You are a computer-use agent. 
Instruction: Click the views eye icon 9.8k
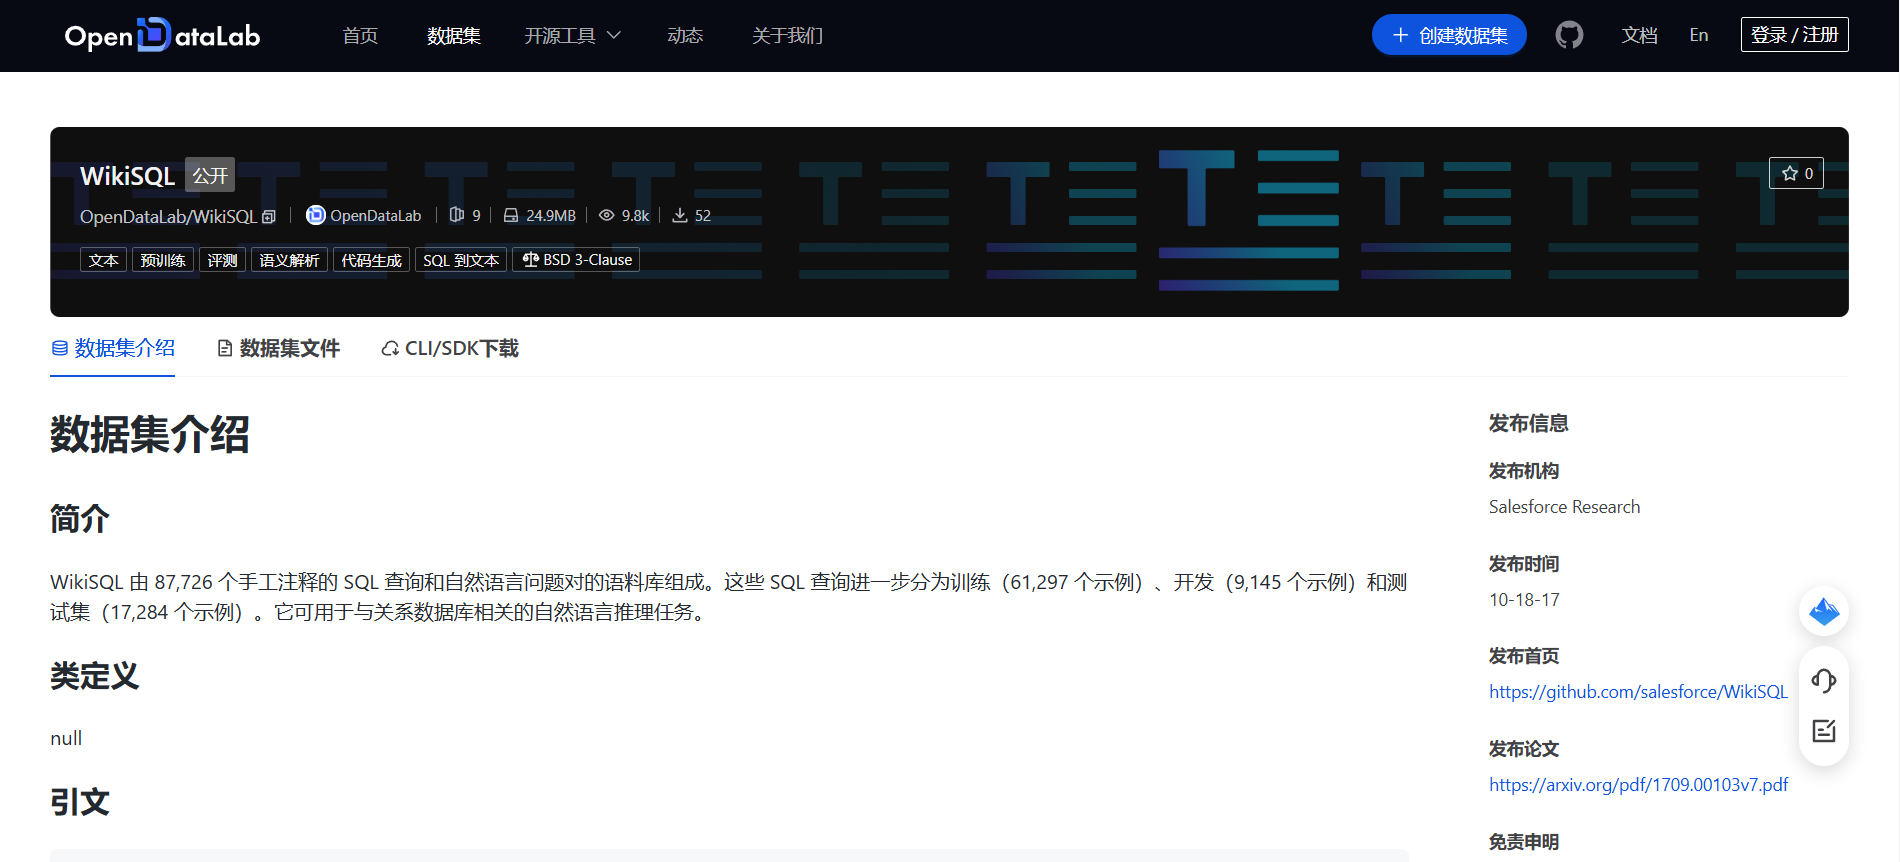coord(606,215)
